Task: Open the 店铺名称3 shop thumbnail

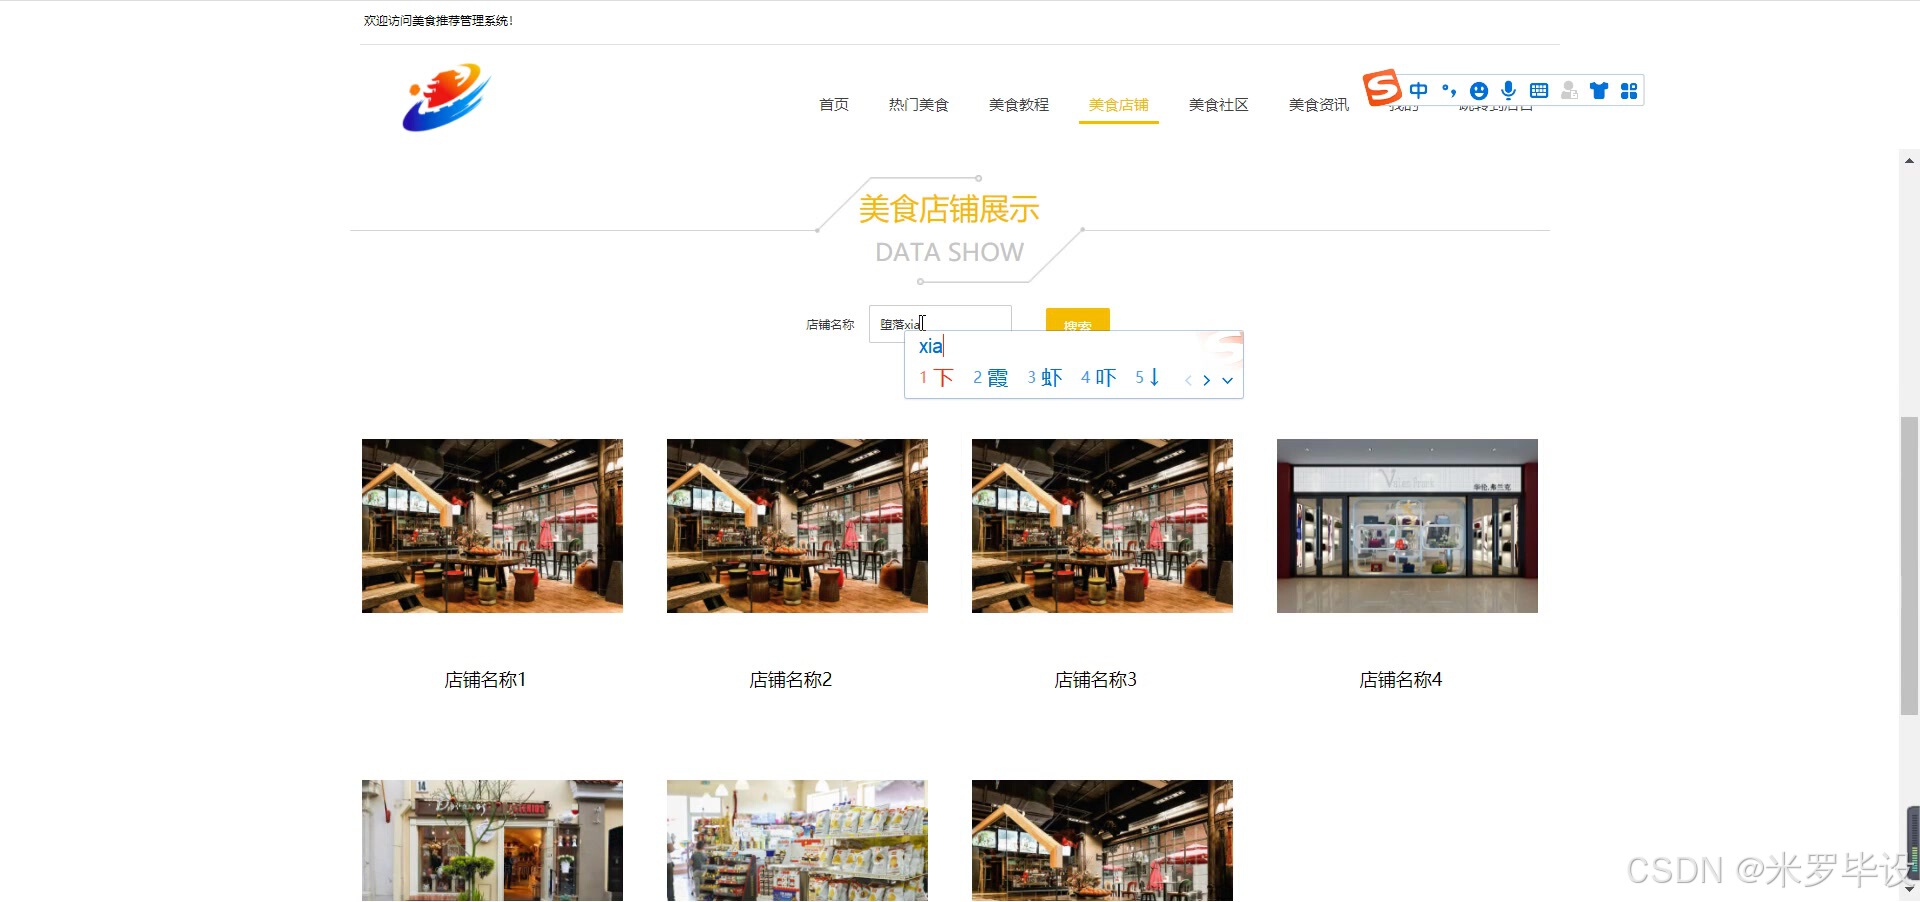Action: (1102, 526)
